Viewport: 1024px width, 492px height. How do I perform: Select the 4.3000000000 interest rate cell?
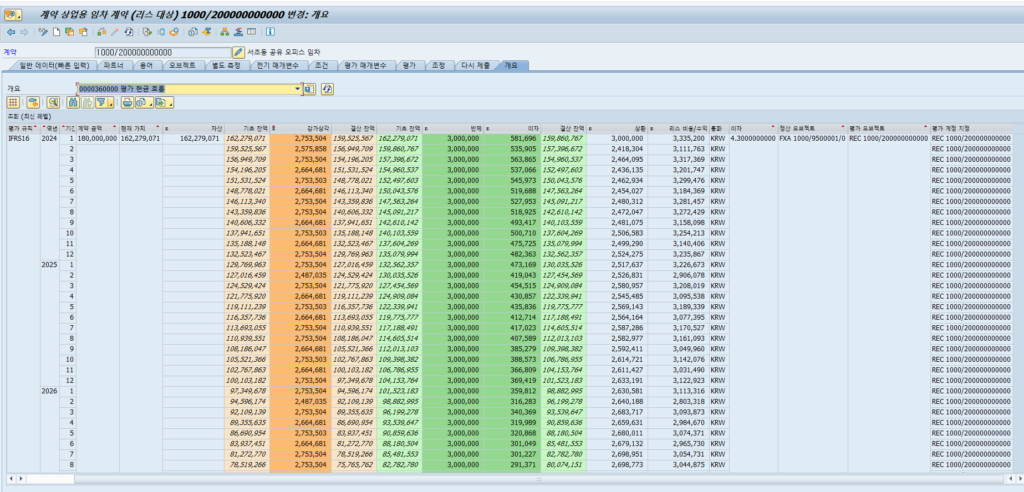752,139
